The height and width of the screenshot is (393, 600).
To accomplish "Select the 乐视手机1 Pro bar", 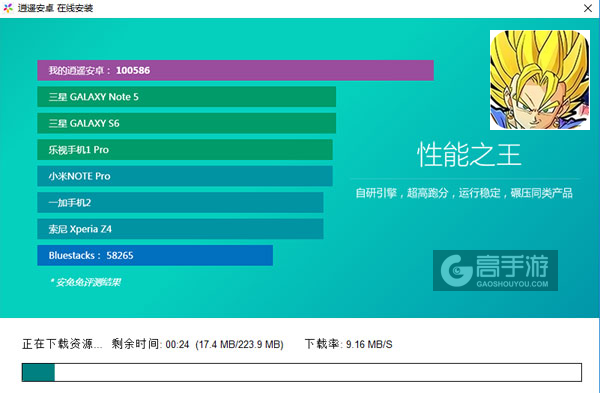I will tap(185, 150).
